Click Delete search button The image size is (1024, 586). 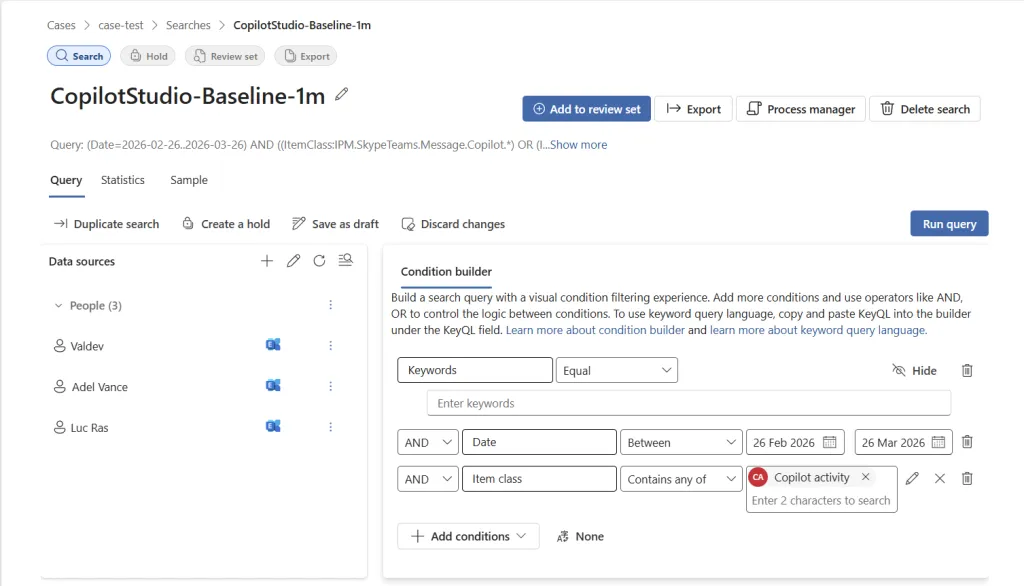pos(925,109)
